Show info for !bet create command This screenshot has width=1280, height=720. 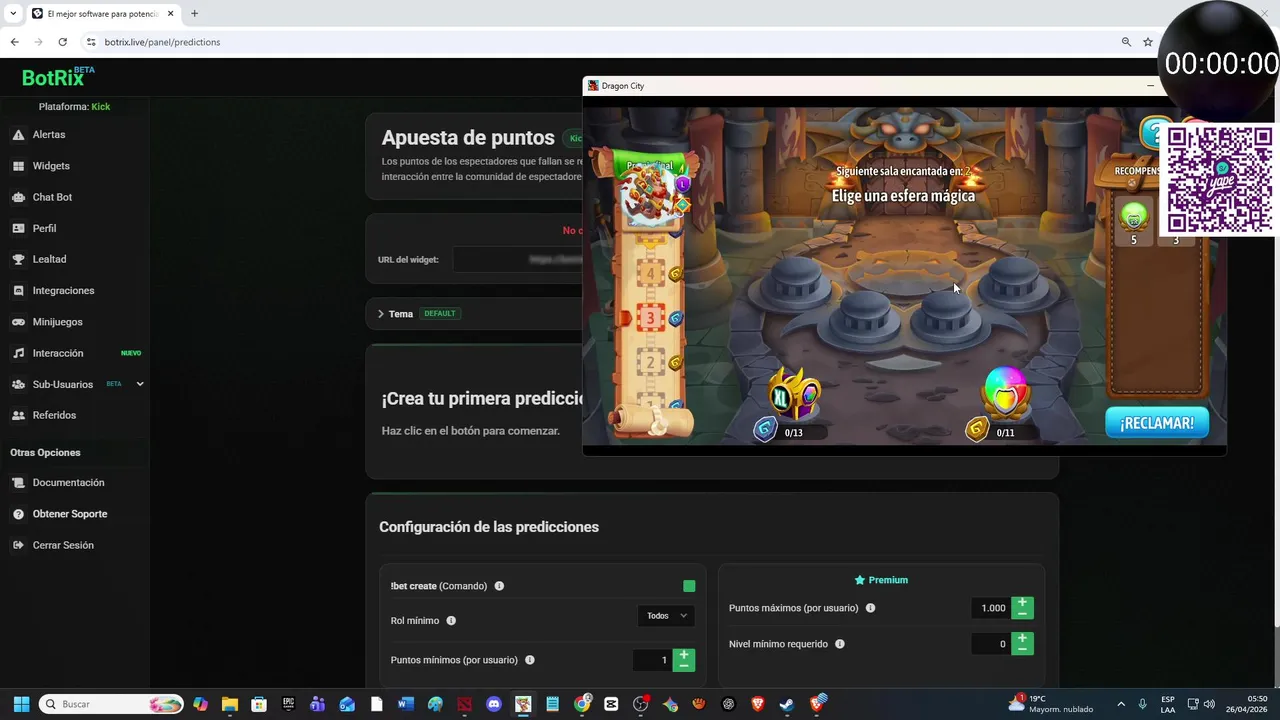click(x=499, y=586)
